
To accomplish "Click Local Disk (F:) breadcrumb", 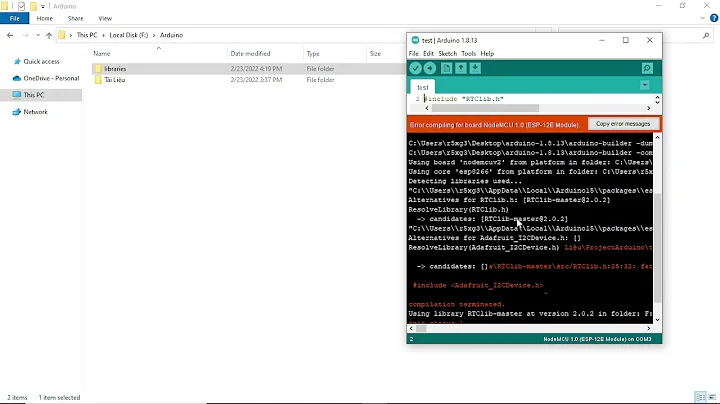I will pos(129,35).
